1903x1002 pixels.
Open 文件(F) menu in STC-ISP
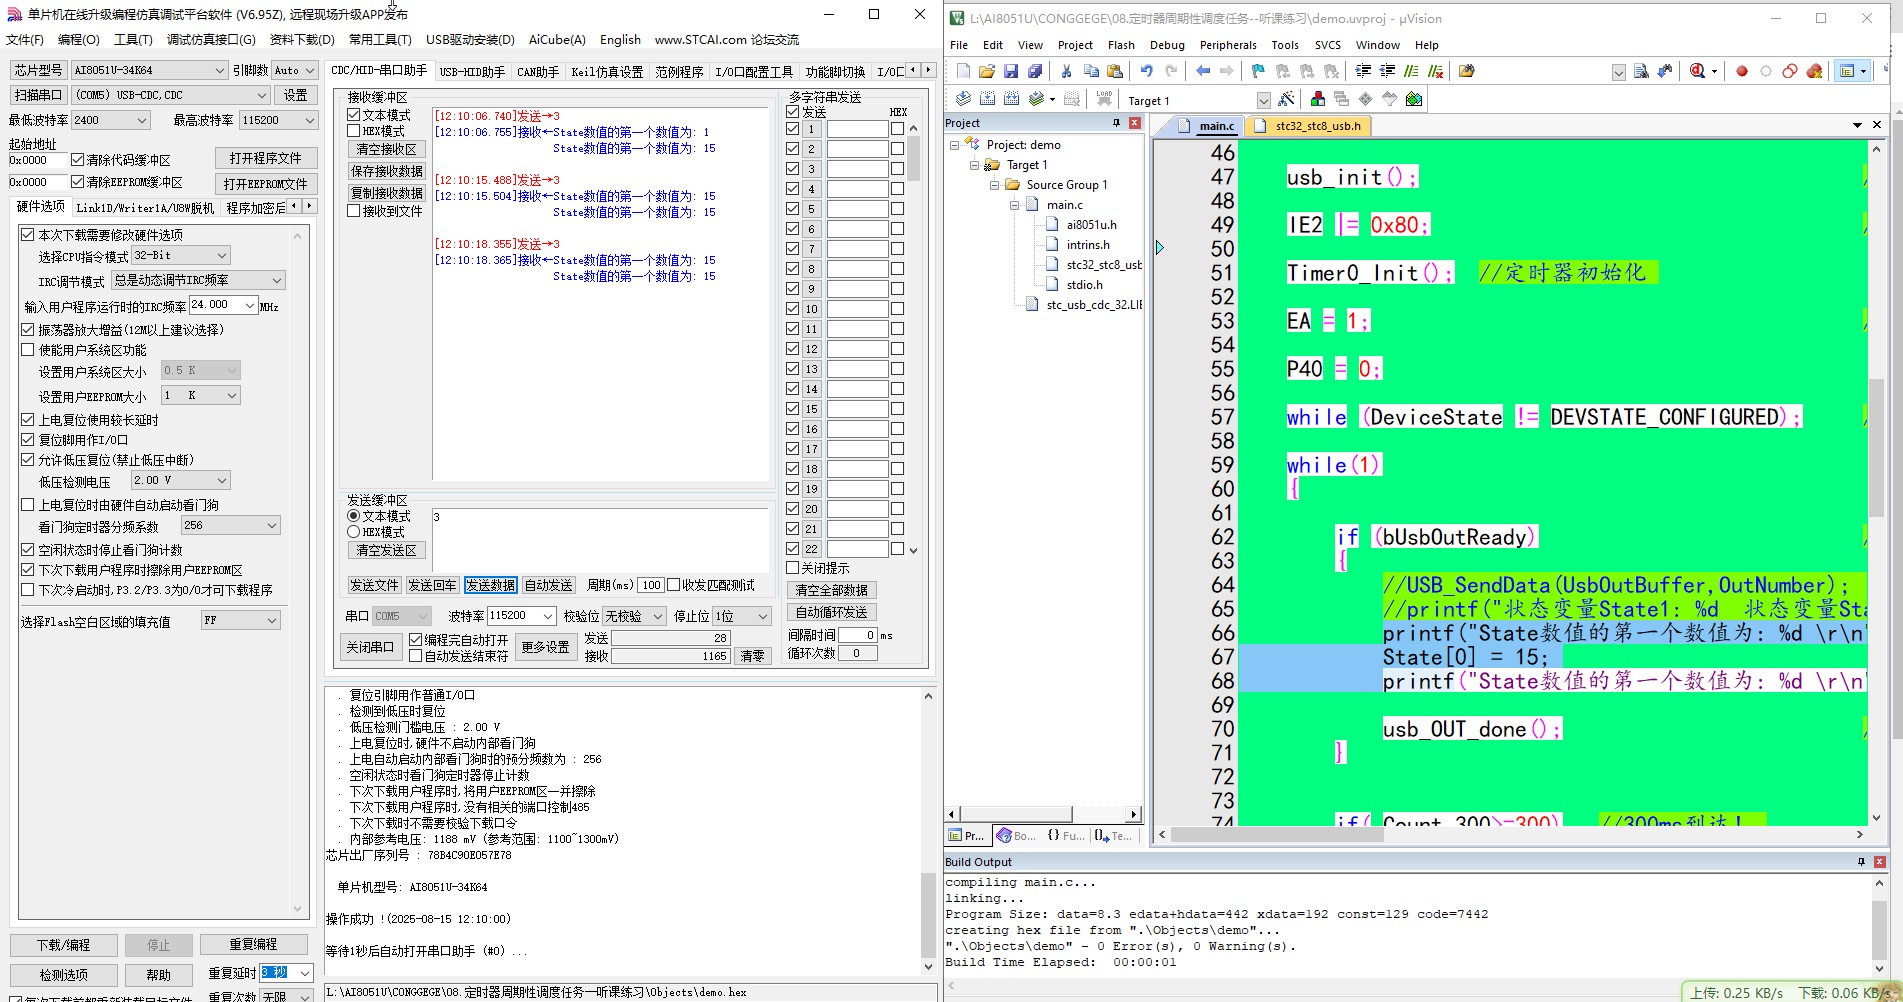(x=25, y=40)
